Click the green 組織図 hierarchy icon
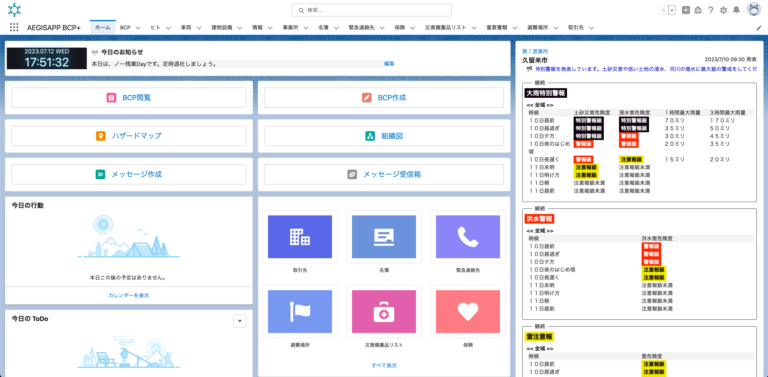The image size is (768, 377). [371, 136]
